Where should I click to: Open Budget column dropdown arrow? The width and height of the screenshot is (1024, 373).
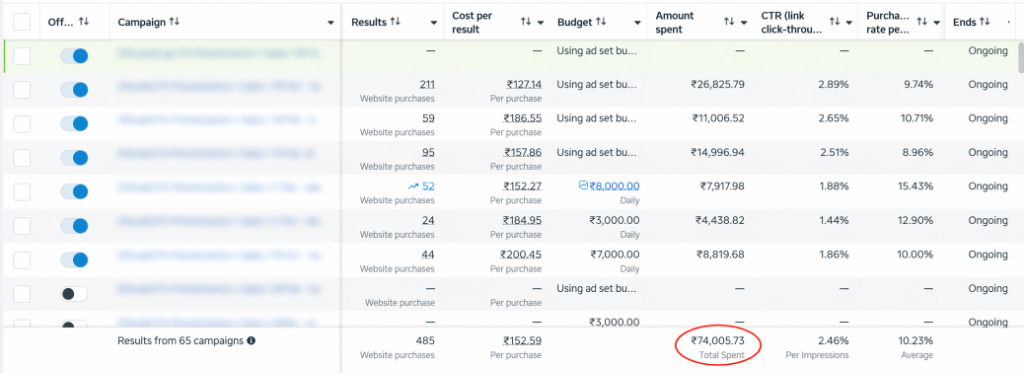coord(637,23)
